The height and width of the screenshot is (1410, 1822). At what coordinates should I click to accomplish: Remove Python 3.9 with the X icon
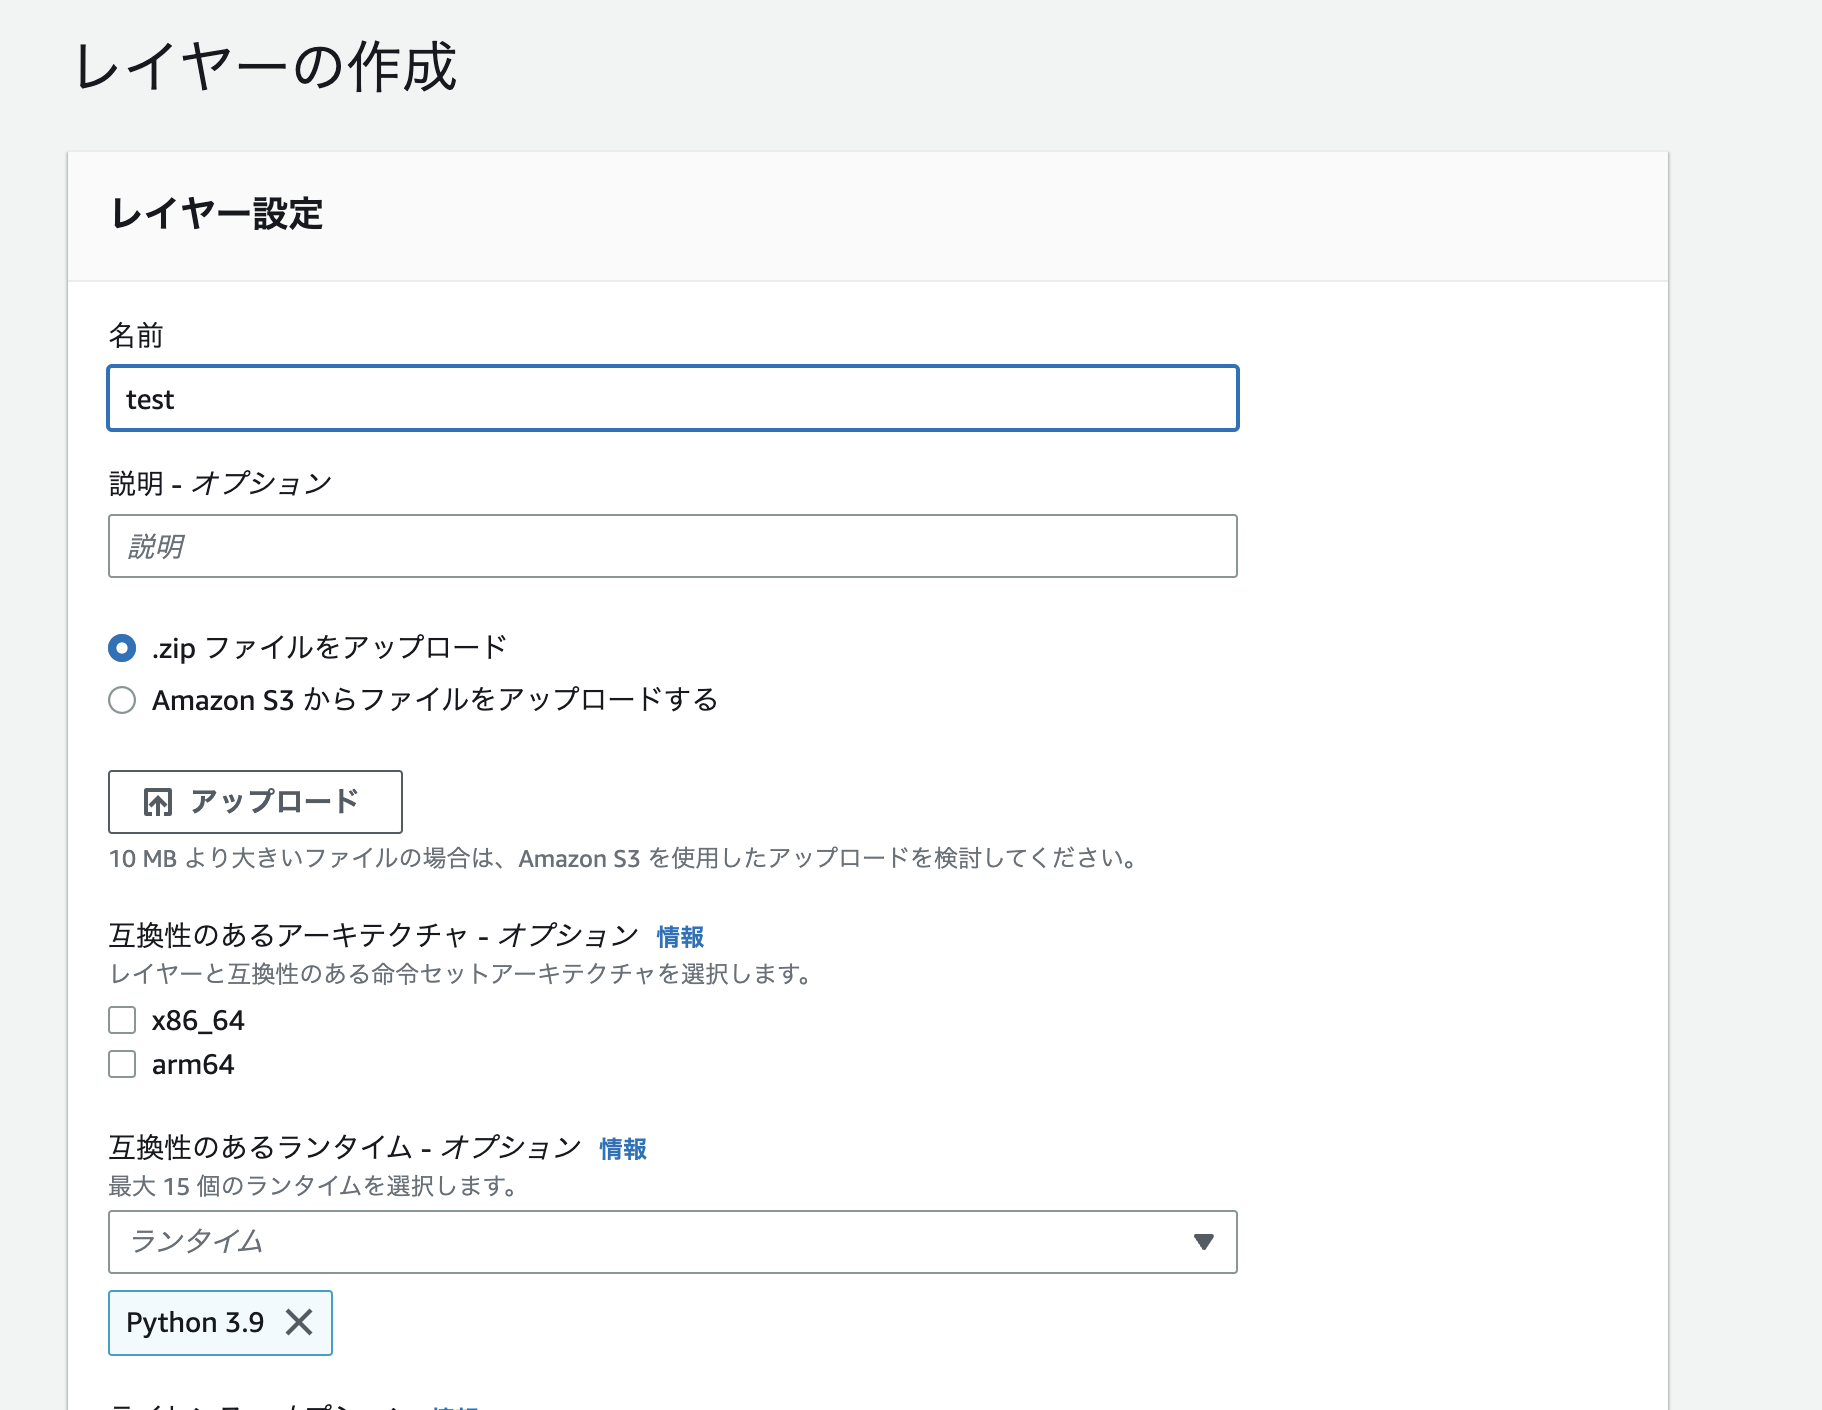tap(298, 1322)
